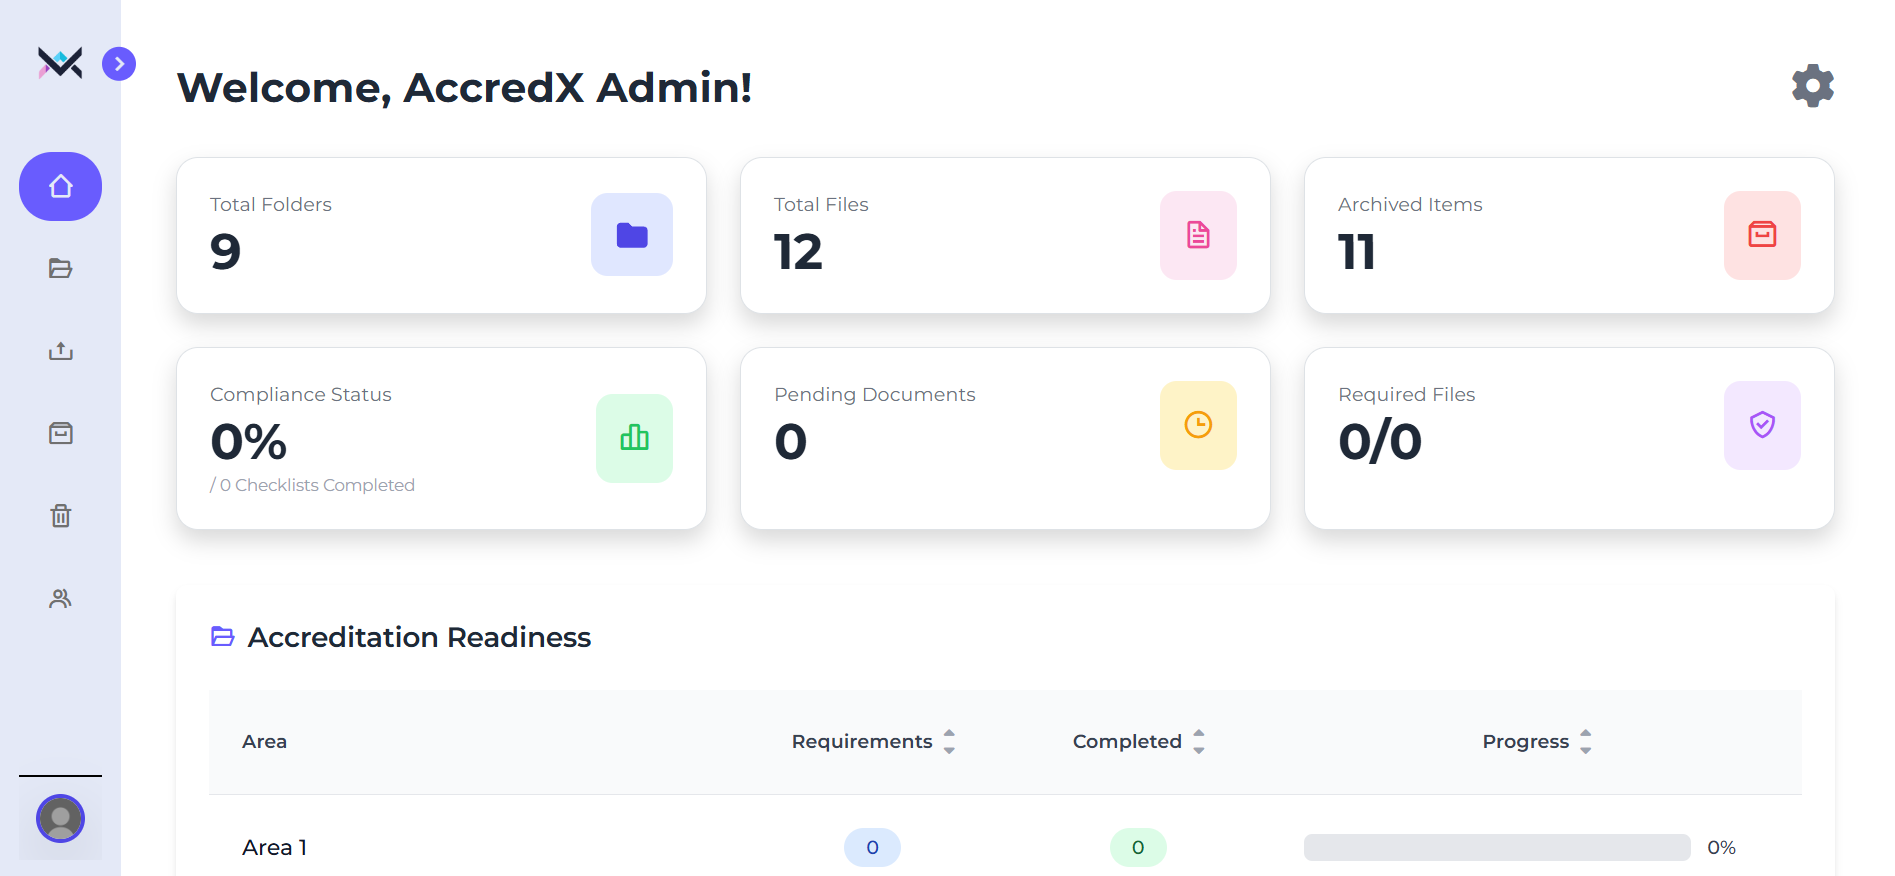Open the user profile avatar
Viewport: 1895px width, 876px height.
[60, 819]
